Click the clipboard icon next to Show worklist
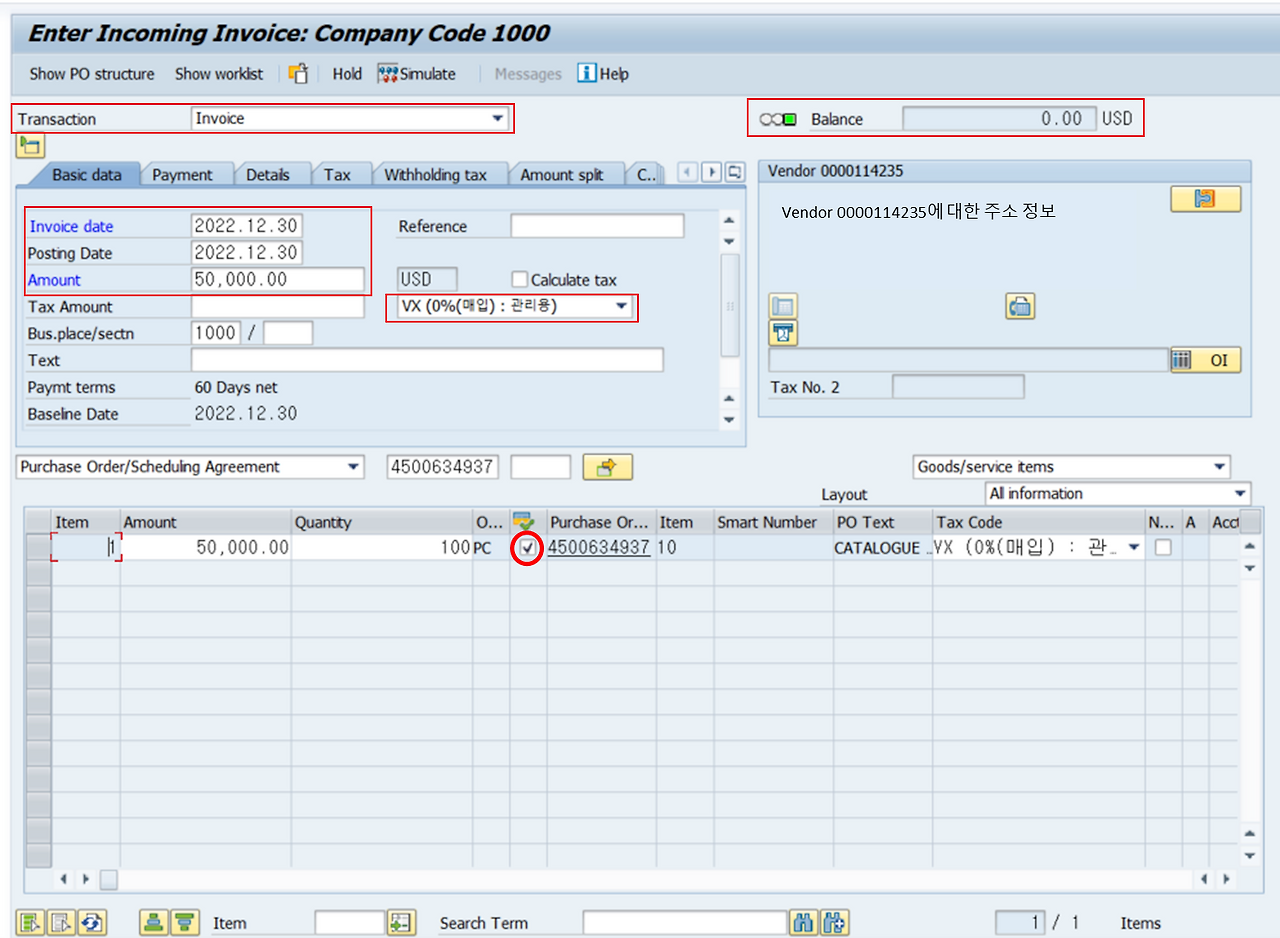The height and width of the screenshot is (938, 1280). (x=296, y=73)
